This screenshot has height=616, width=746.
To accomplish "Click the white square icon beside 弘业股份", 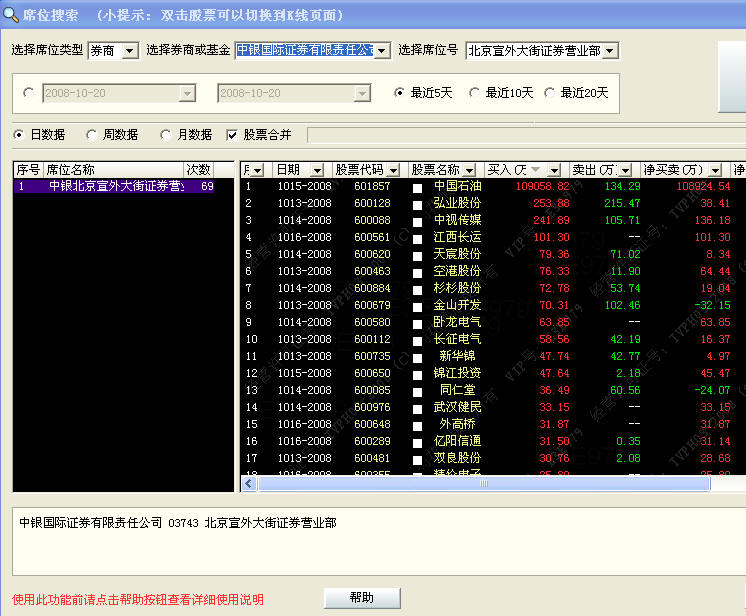I will pyautogui.click(x=418, y=204).
